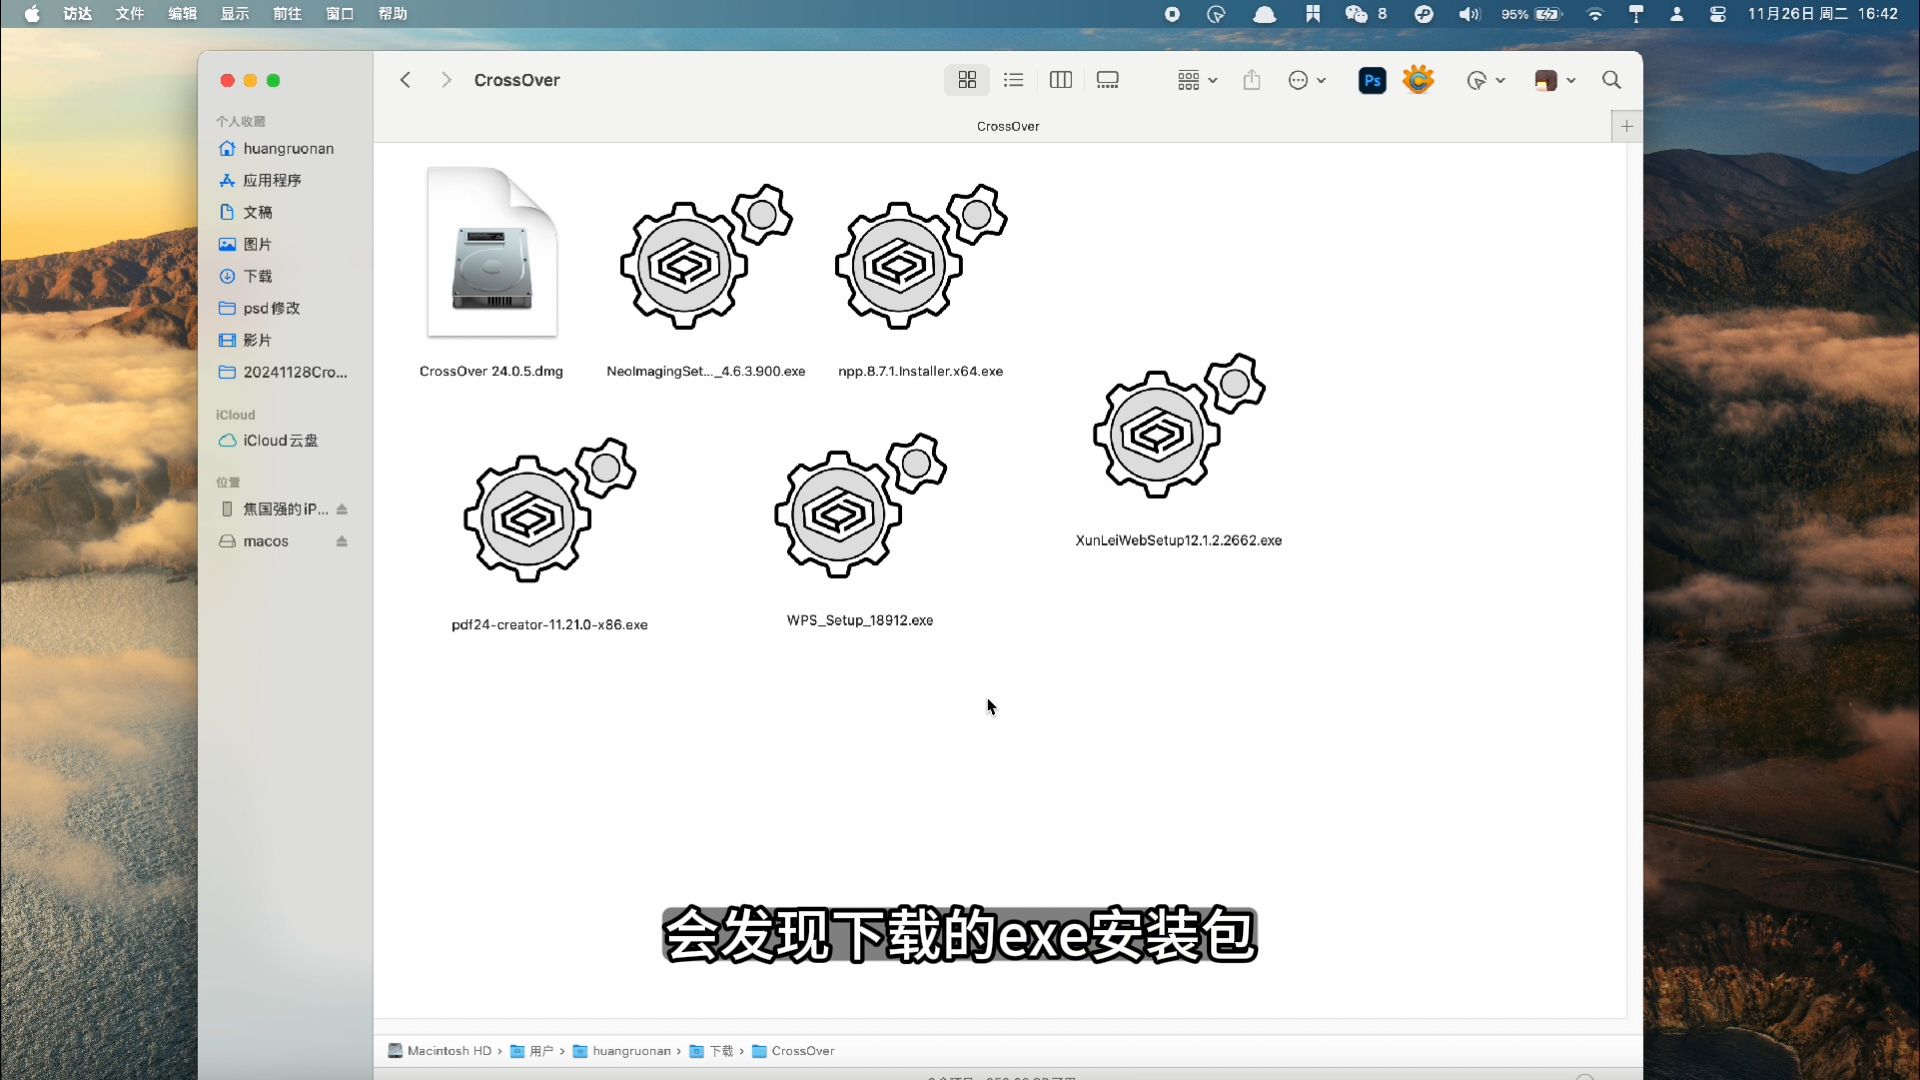Open 下载 in the sidebar
This screenshot has width=1920, height=1080.
pyautogui.click(x=246, y=276)
